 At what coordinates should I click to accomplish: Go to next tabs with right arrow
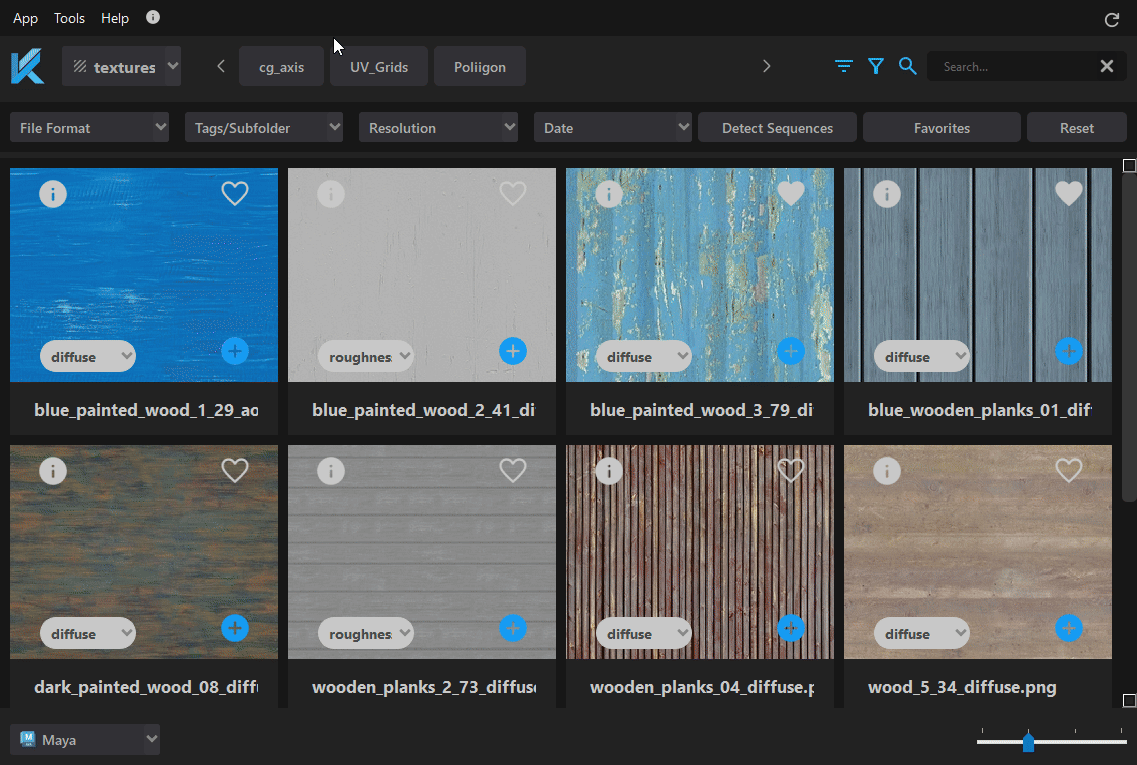click(x=766, y=66)
